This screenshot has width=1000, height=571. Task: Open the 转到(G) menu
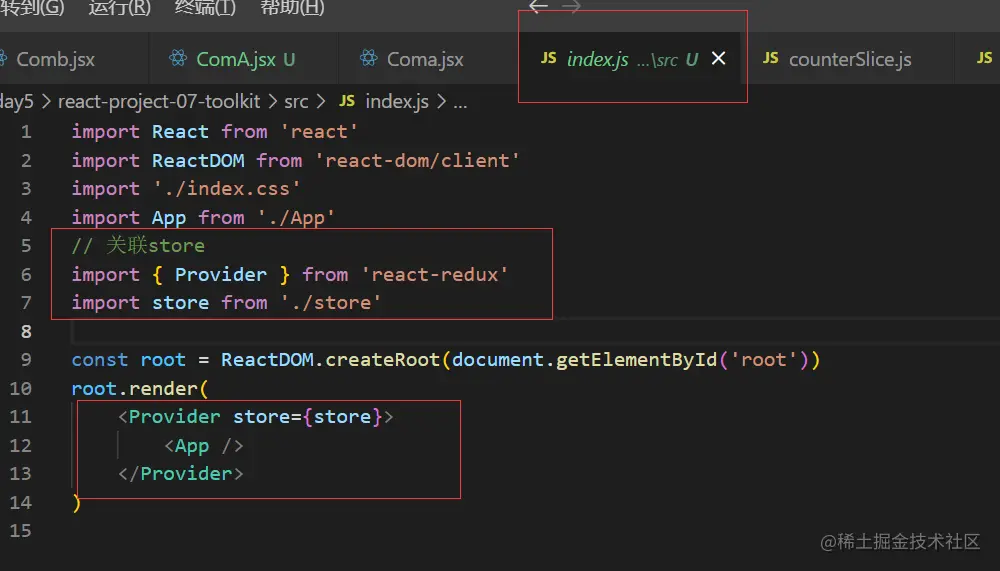pos(32,8)
